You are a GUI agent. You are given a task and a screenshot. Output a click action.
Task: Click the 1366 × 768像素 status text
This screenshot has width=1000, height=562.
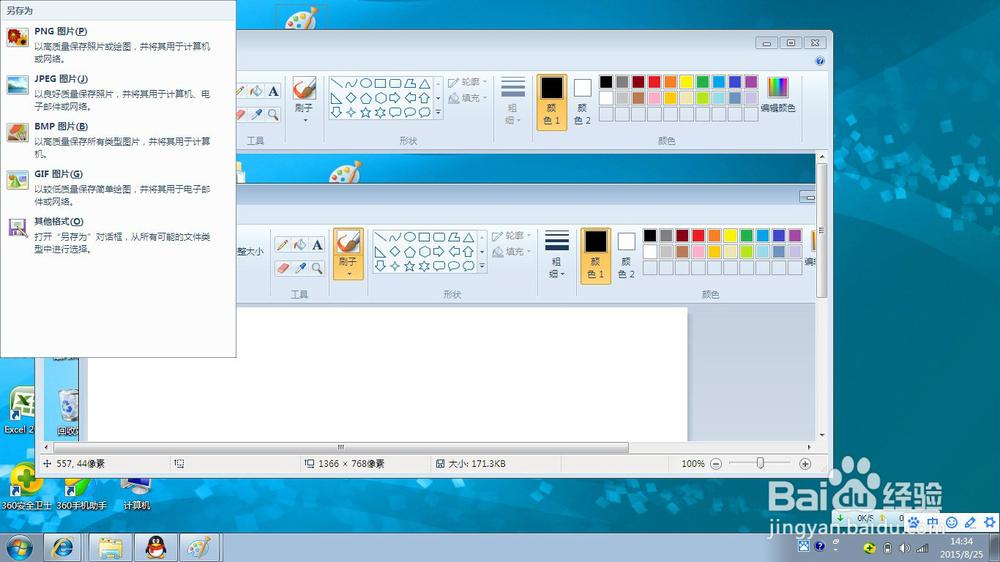[351, 464]
